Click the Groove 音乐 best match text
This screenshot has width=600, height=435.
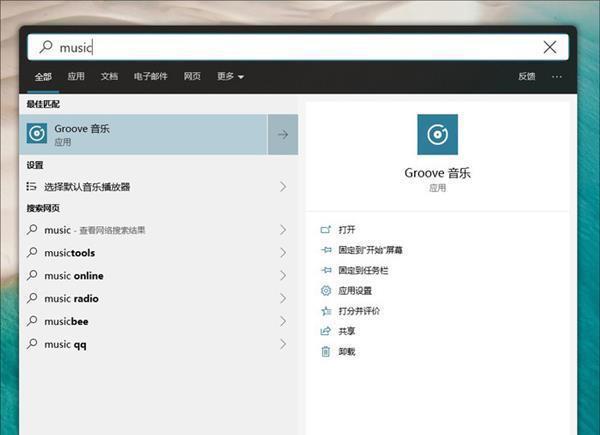(x=82, y=129)
